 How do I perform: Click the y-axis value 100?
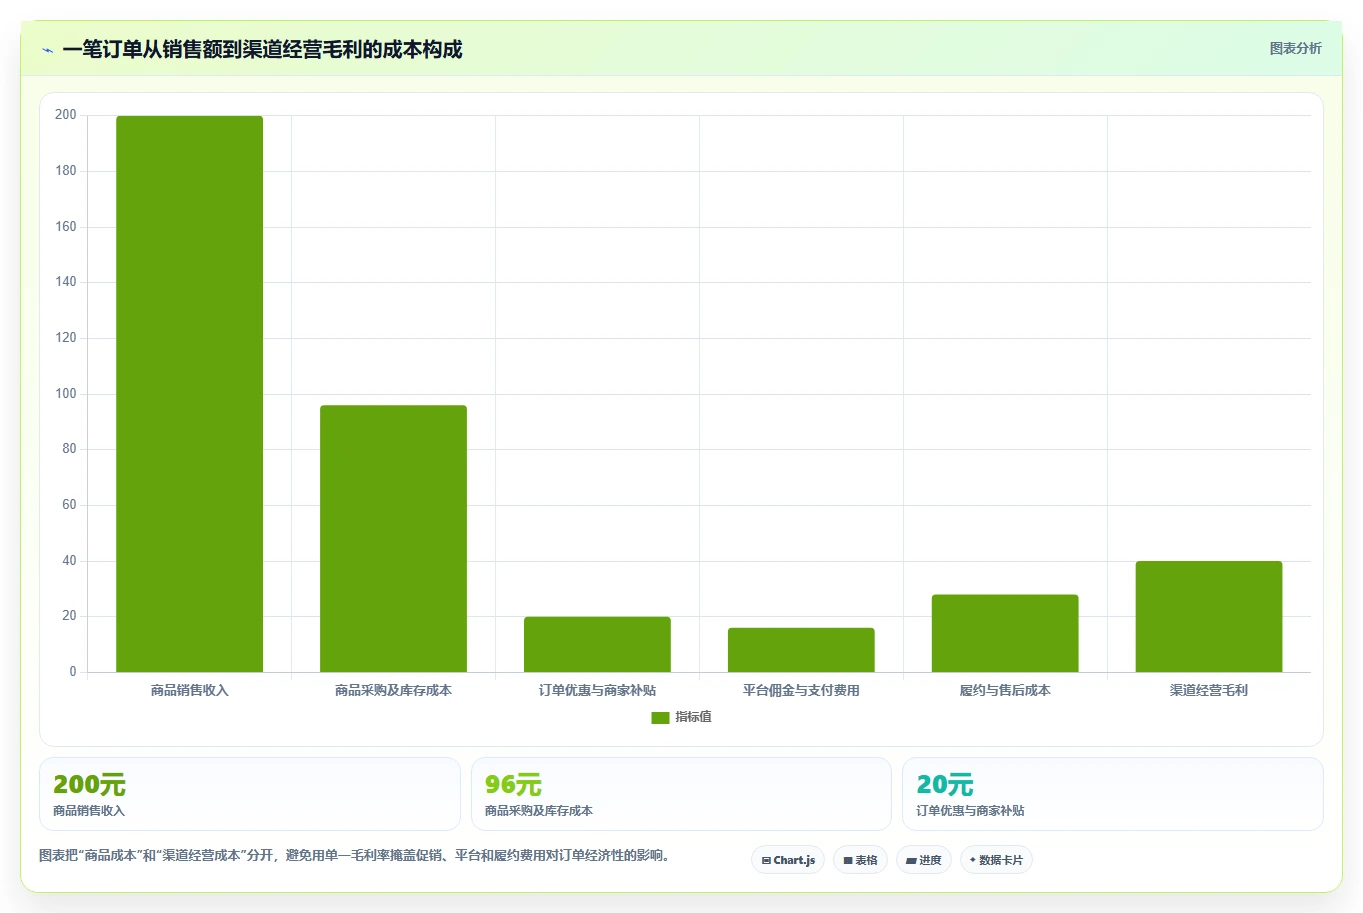tap(66, 394)
